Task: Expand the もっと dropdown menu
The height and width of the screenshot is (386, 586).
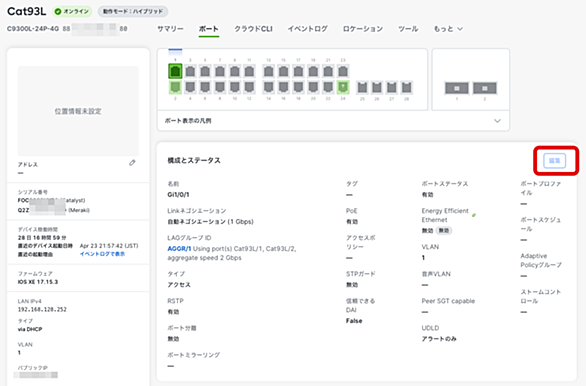Action: pyautogui.click(x=448, y=29)
